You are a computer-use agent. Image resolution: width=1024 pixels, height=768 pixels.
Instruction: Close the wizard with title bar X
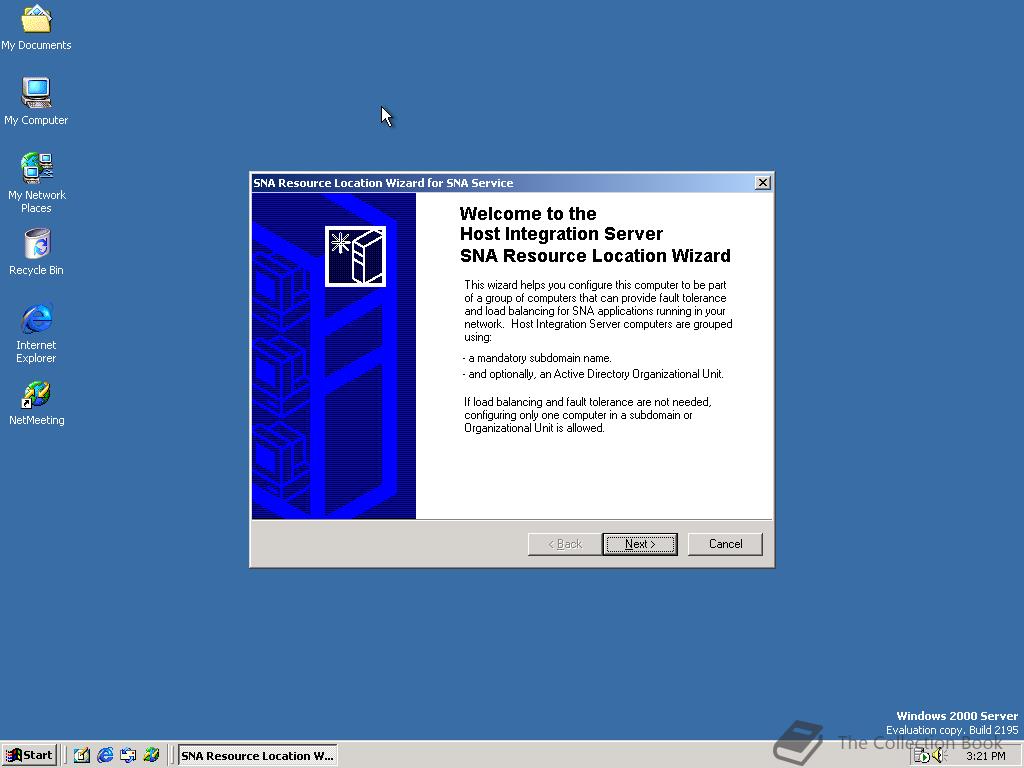pos(762,183)
